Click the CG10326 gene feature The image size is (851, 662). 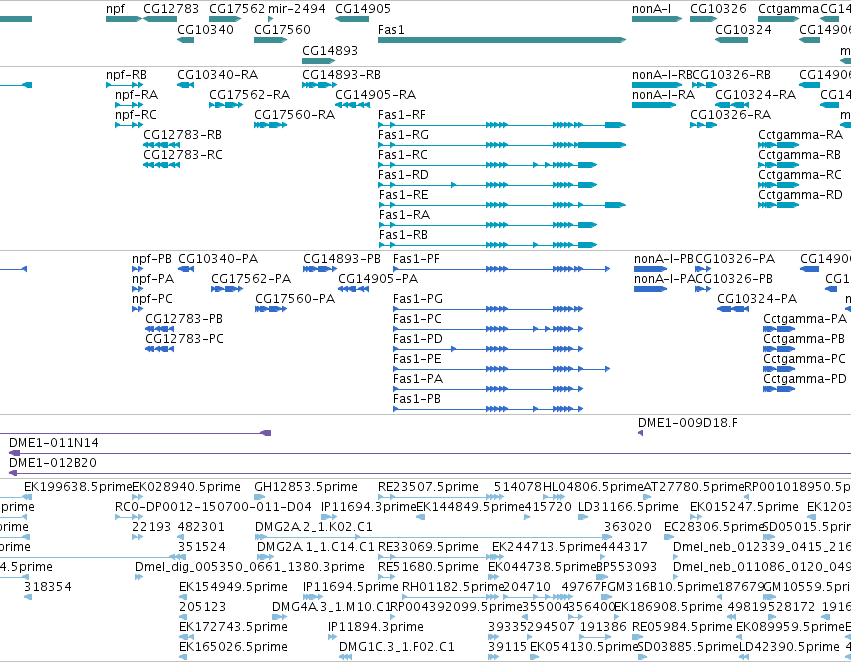click(703, 19)
